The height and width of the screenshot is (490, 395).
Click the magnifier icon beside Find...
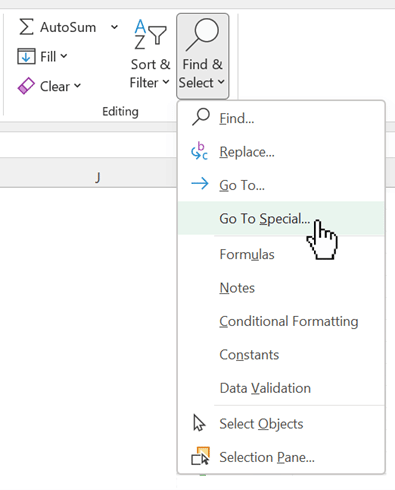tap(201, 117)
